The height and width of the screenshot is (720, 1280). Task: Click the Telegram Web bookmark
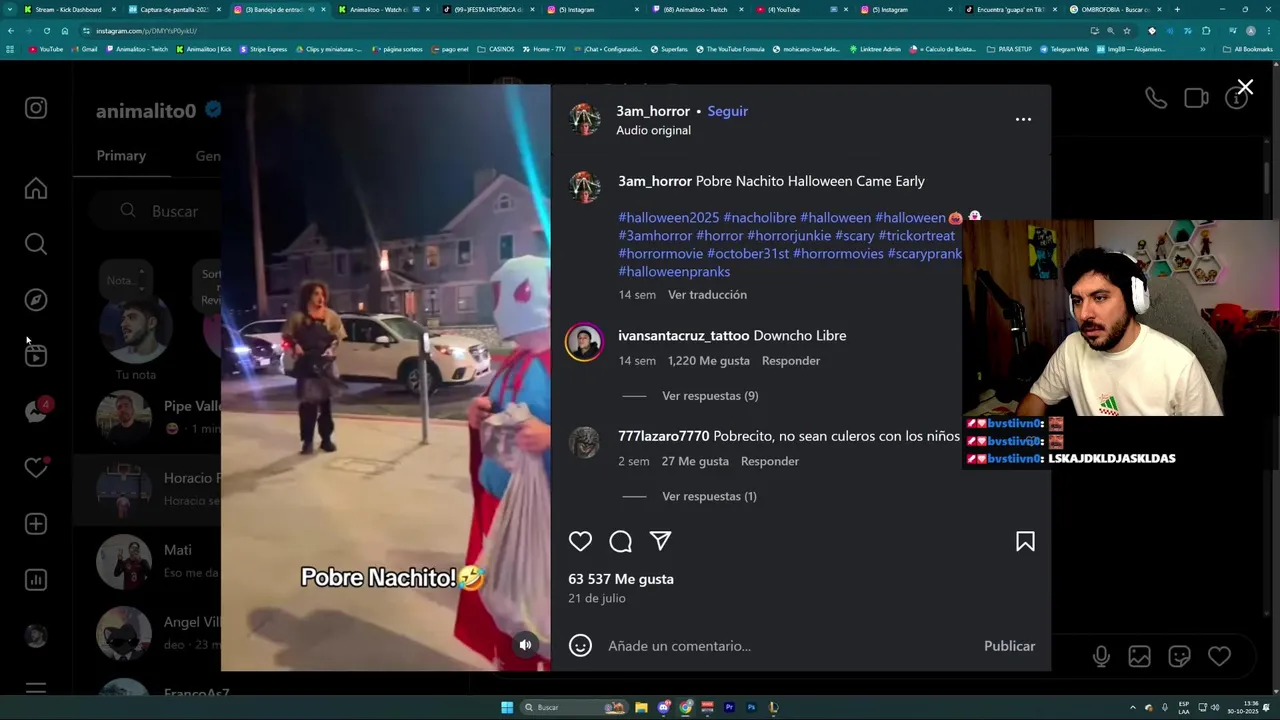[x=1064, y=49]
